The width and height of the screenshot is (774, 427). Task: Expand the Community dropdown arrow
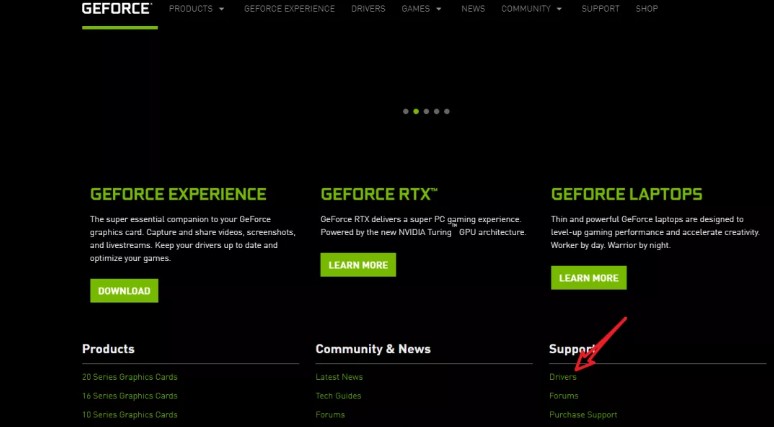(559, 9)
